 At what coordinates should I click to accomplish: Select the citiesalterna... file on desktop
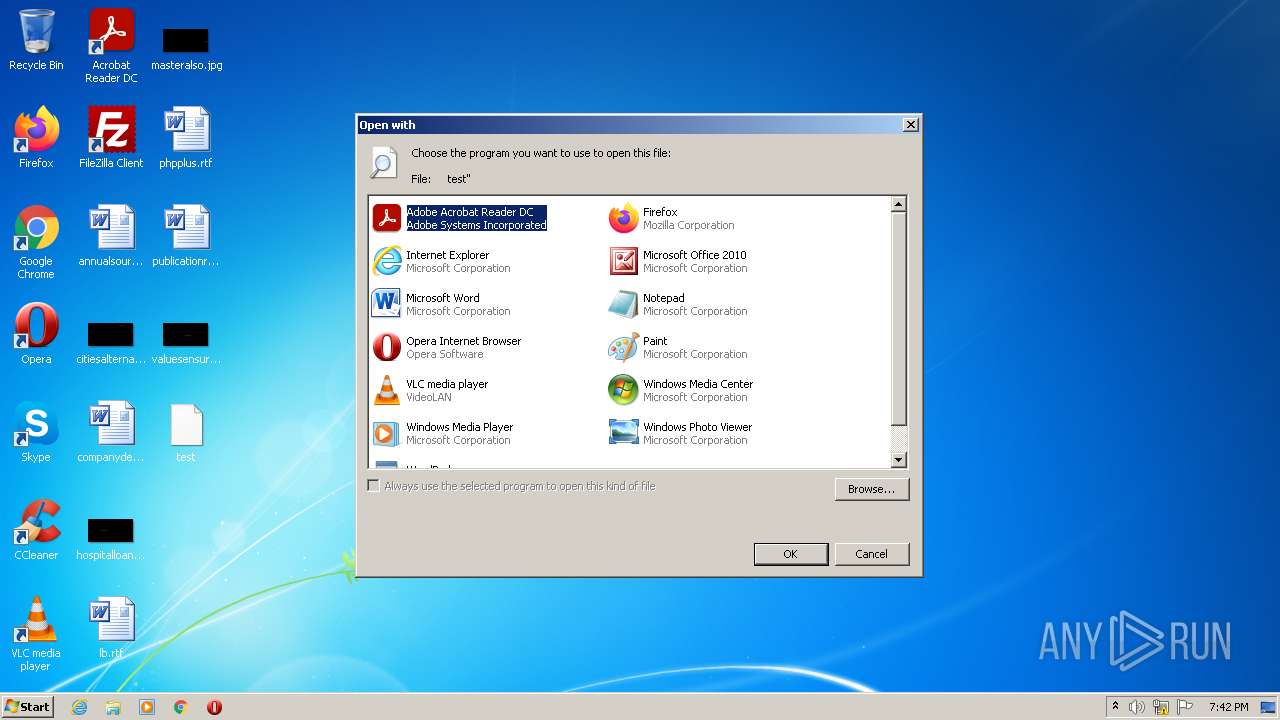(111, 344)
